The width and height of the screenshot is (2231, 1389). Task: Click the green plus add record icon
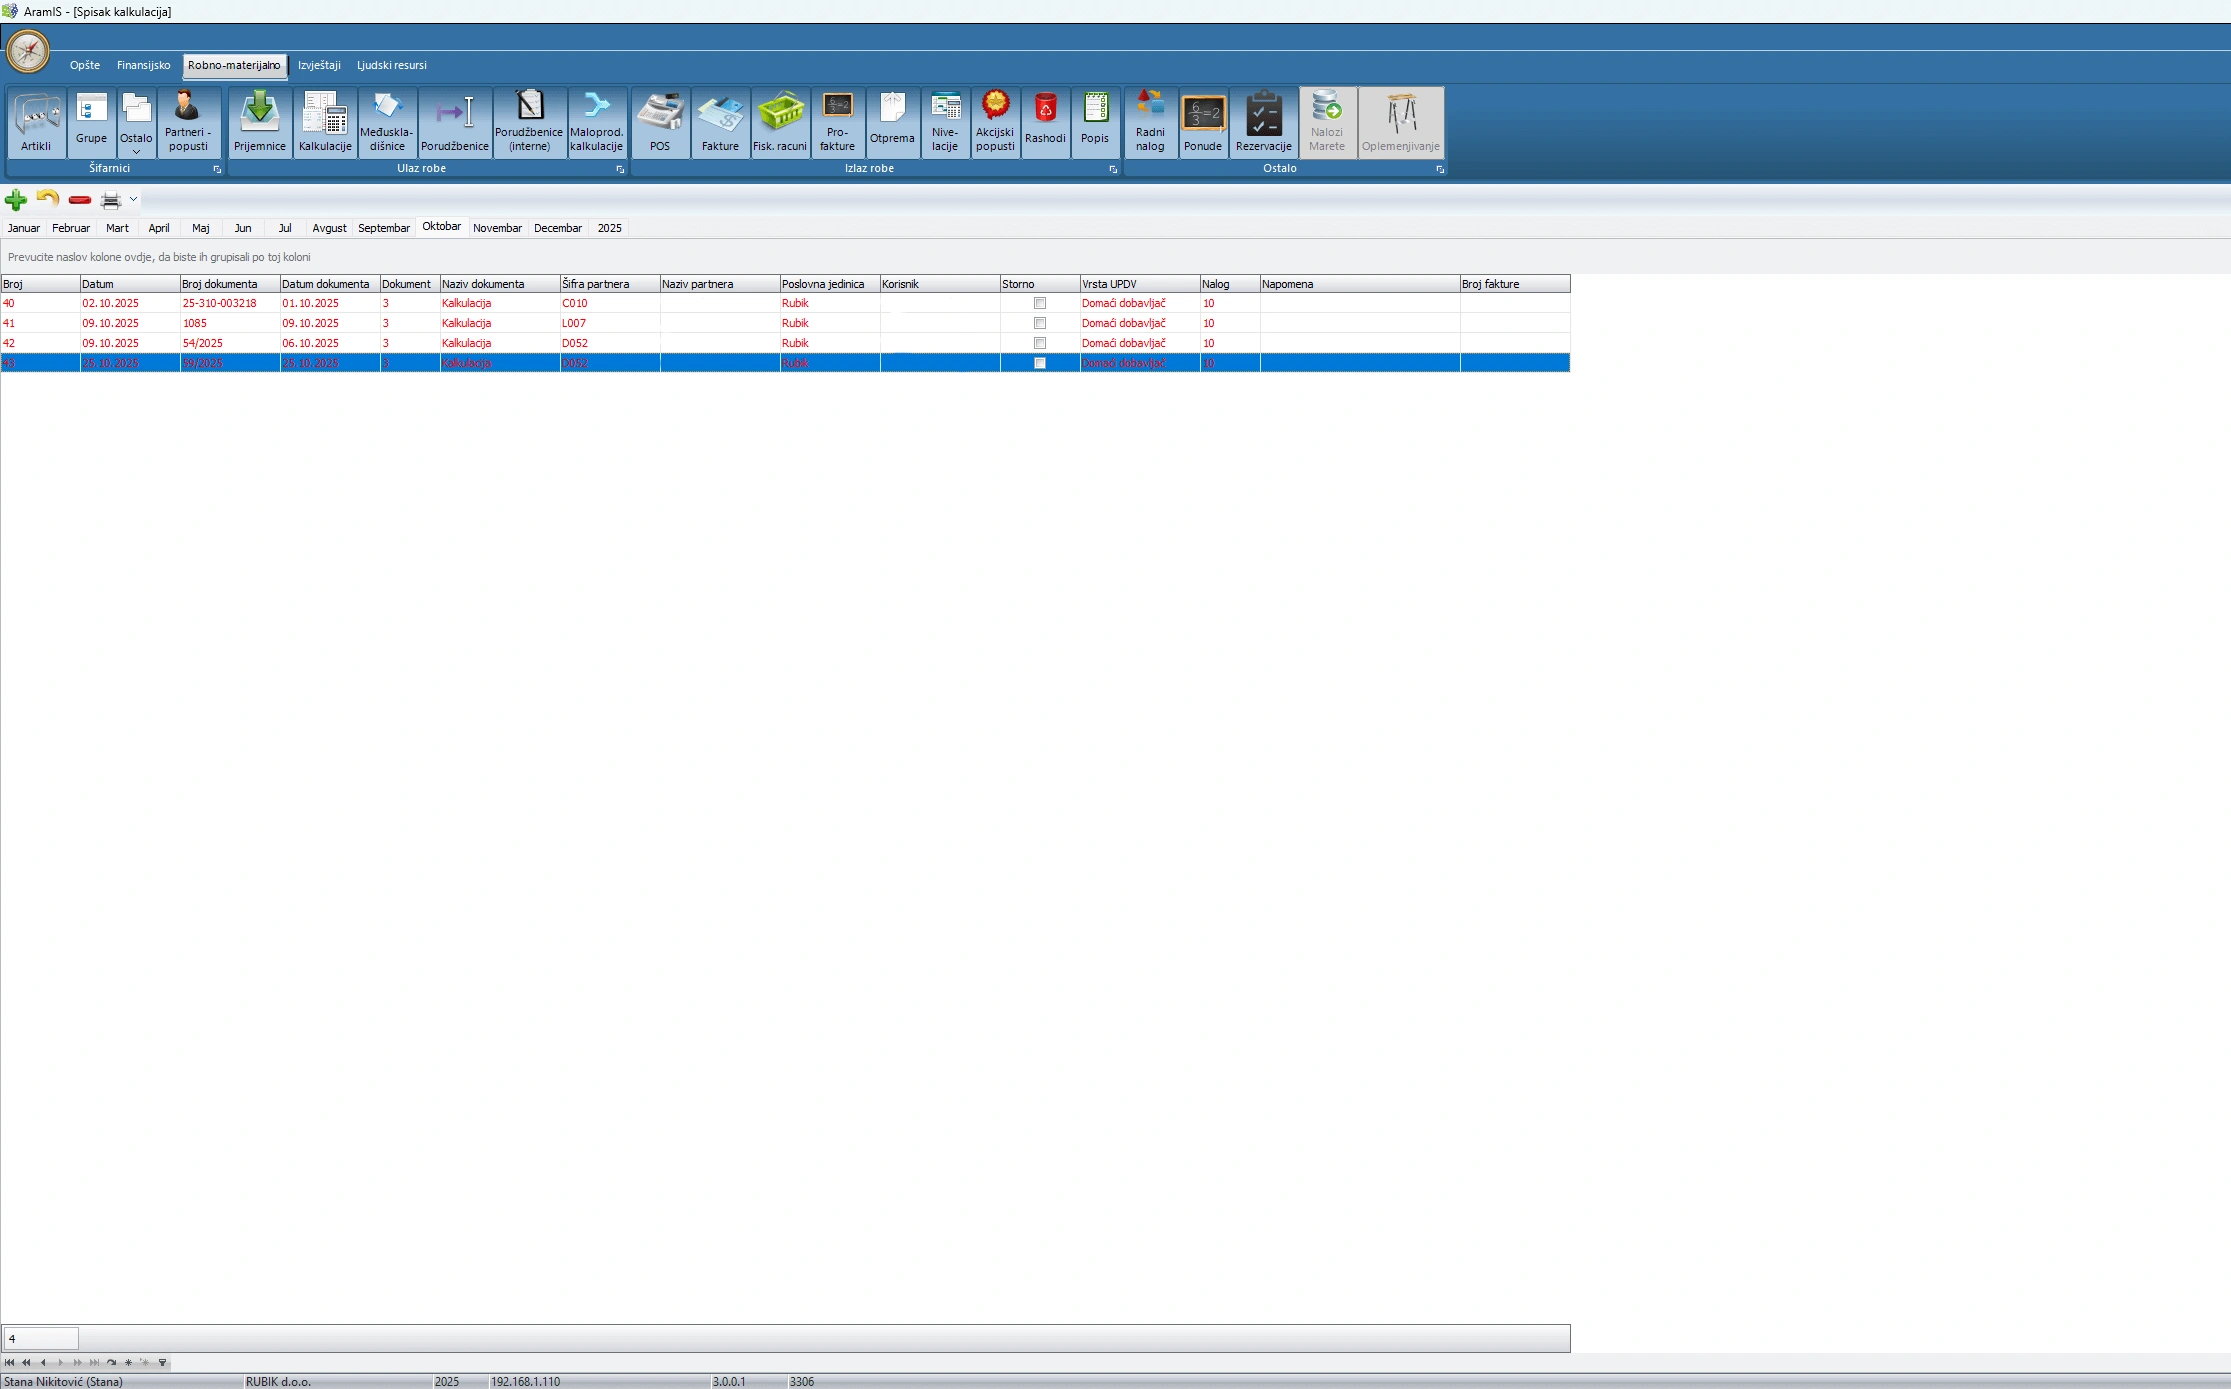[16, 199]
